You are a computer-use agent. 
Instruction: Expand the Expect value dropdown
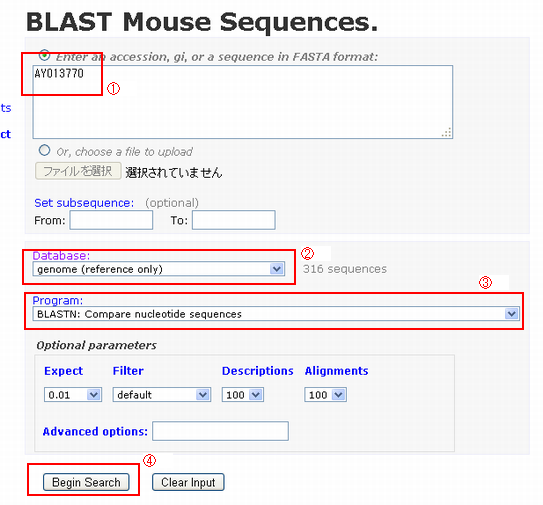click(73, 395)
